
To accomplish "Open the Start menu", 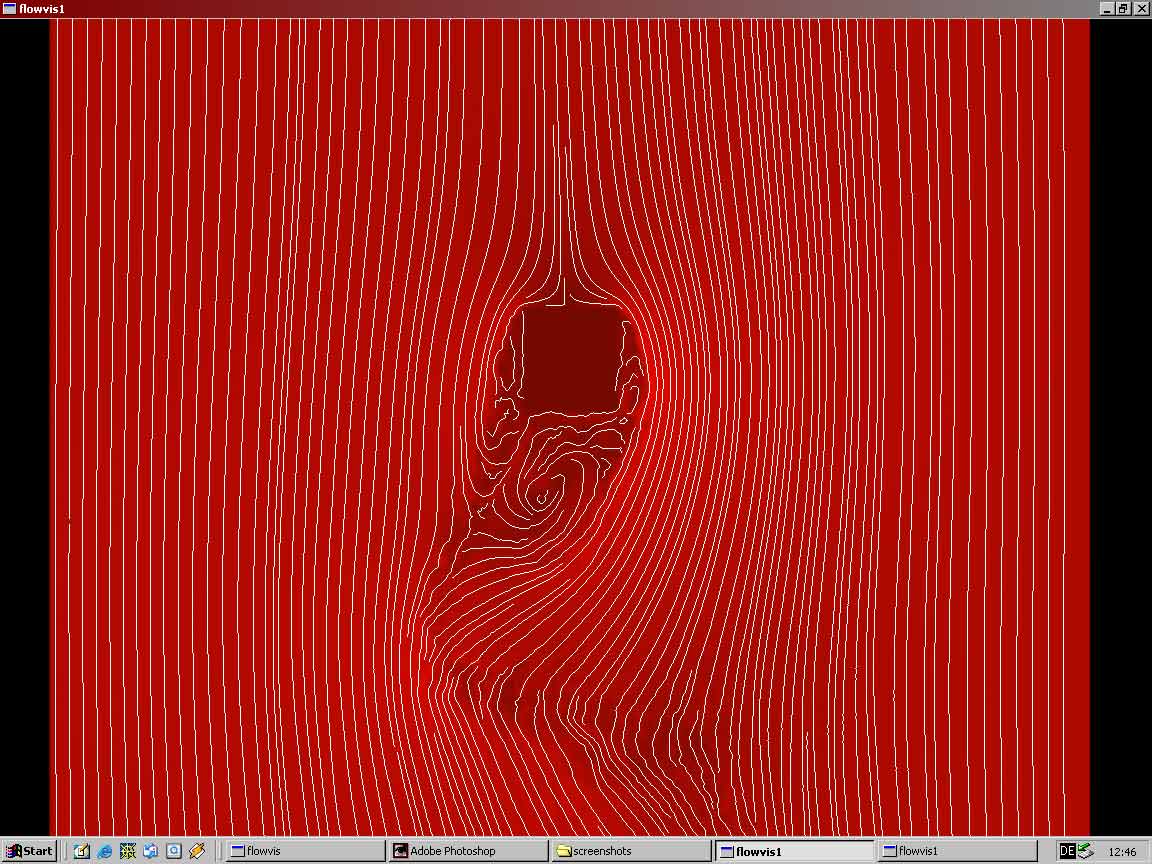I will click(x=29, y=851).
